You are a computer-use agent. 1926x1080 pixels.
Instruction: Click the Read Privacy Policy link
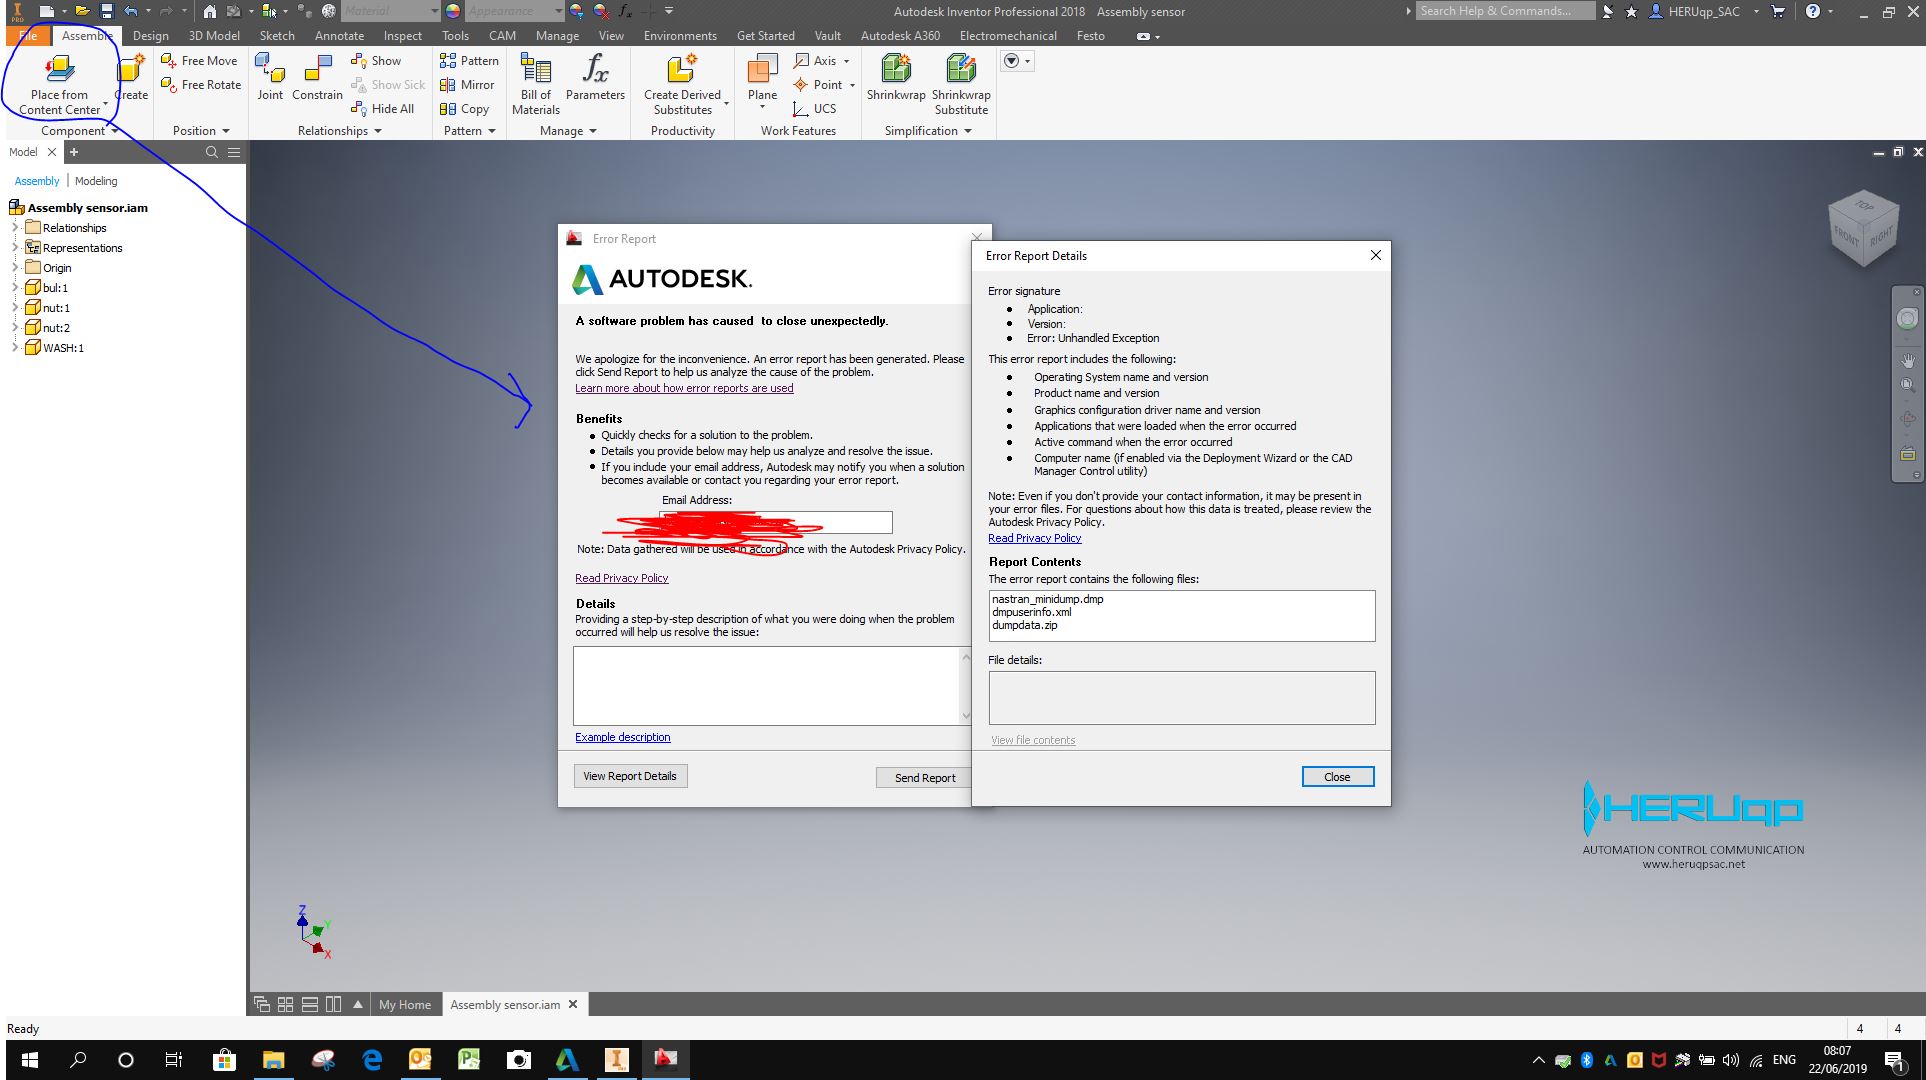coord(622,577)
